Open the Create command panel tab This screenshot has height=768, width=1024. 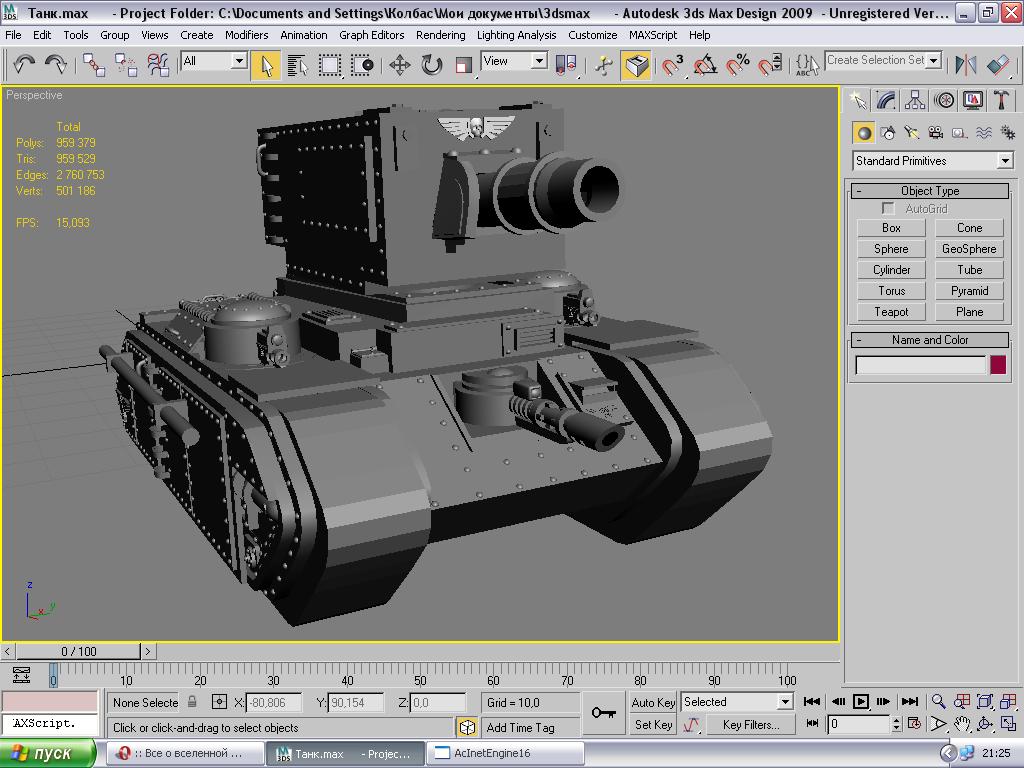coord(858,100)
